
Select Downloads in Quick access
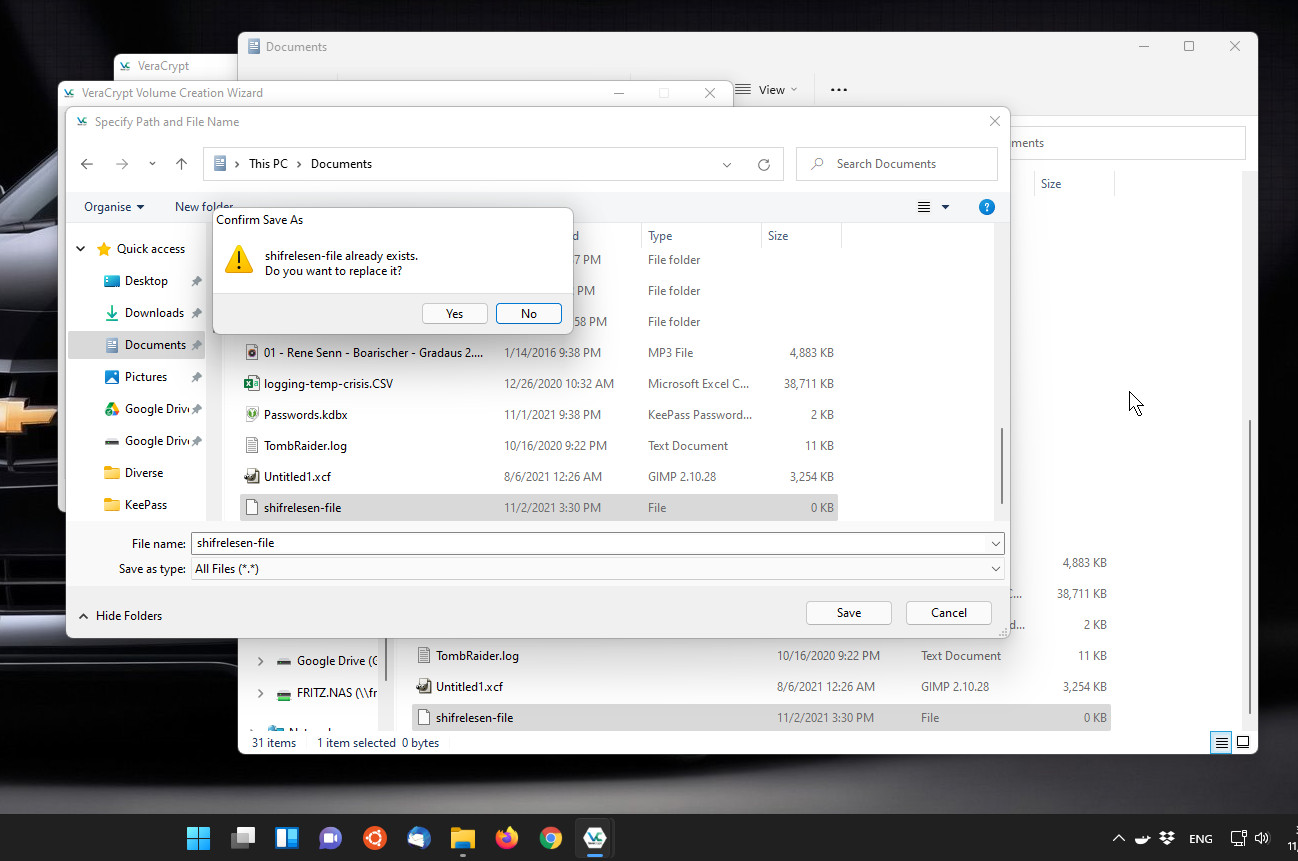(154, 313)
